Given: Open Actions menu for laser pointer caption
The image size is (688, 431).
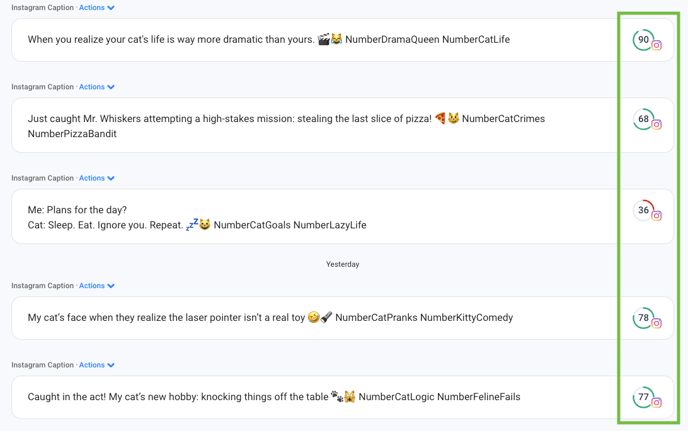Looking at the screenshot, I should click(x=97, y=286).
